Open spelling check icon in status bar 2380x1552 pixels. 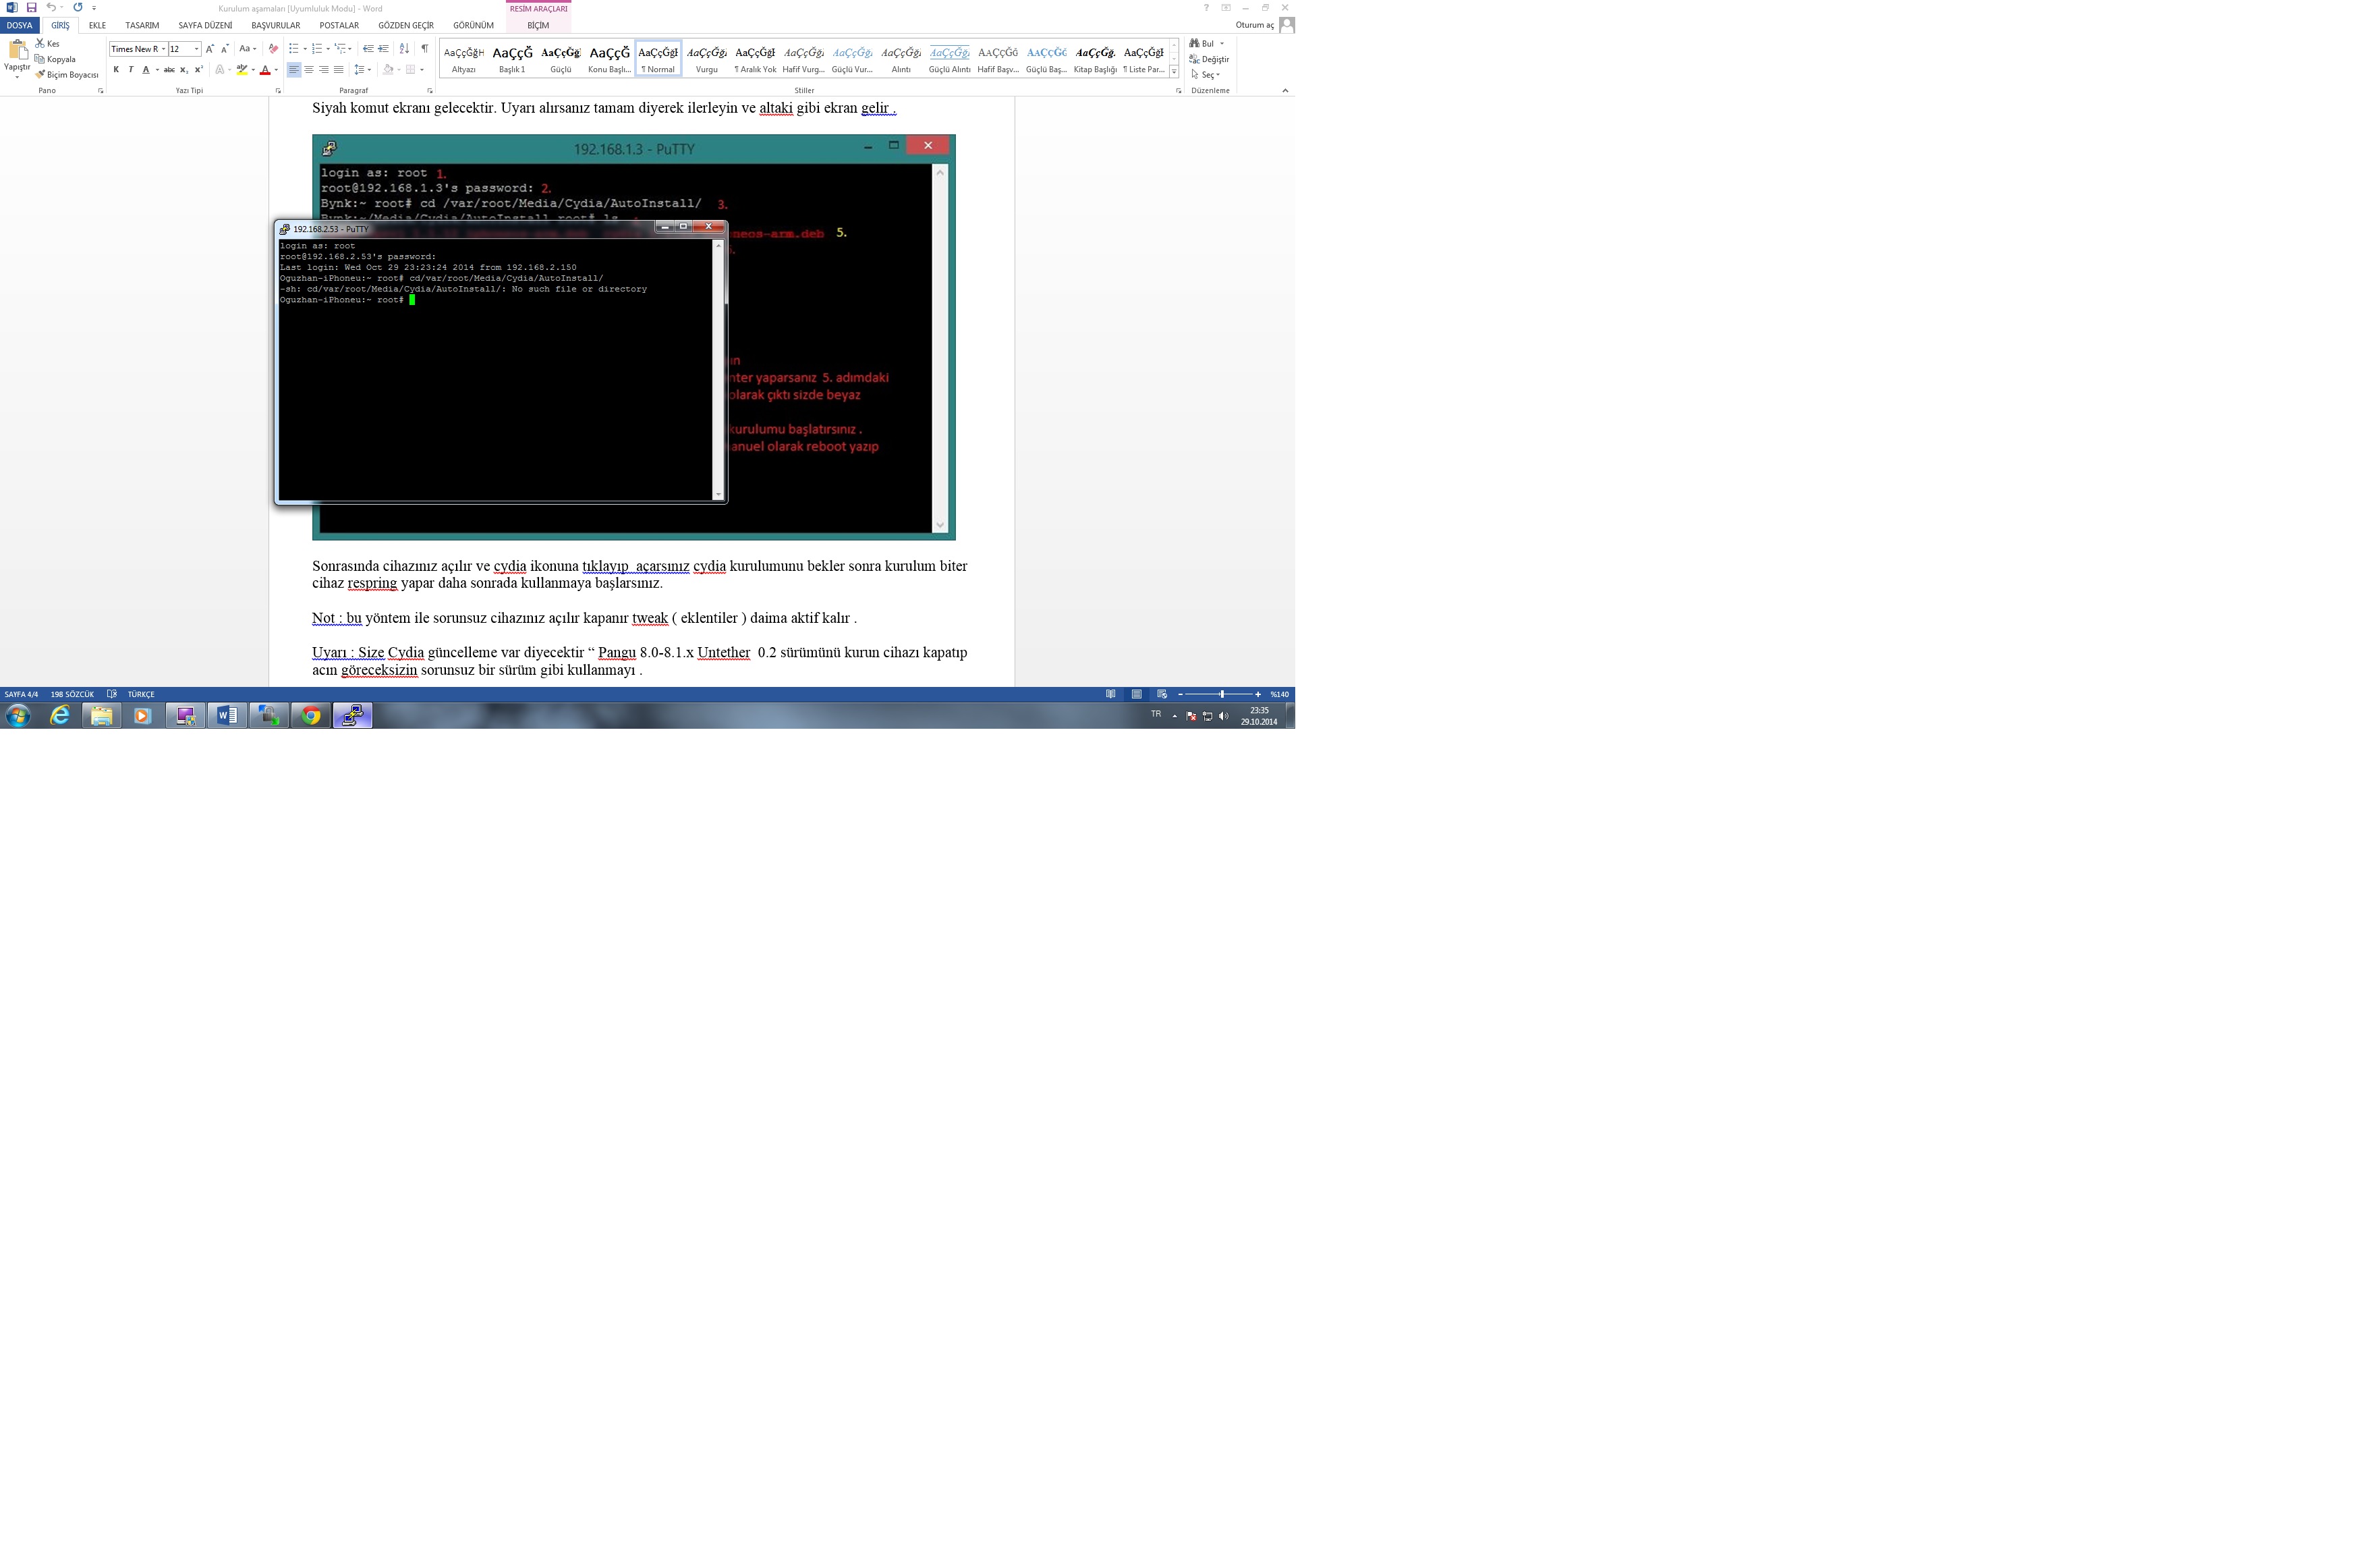coord(112,694)
